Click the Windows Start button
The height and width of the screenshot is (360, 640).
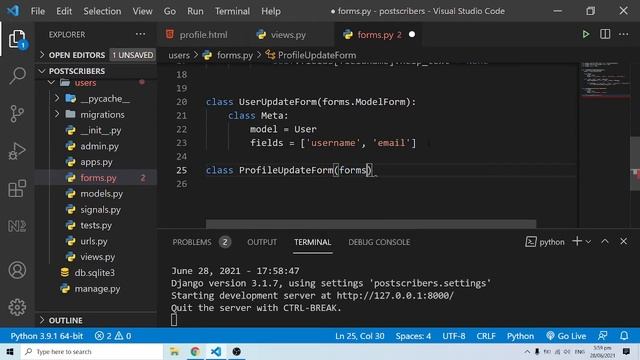click(x=10, y=351)
